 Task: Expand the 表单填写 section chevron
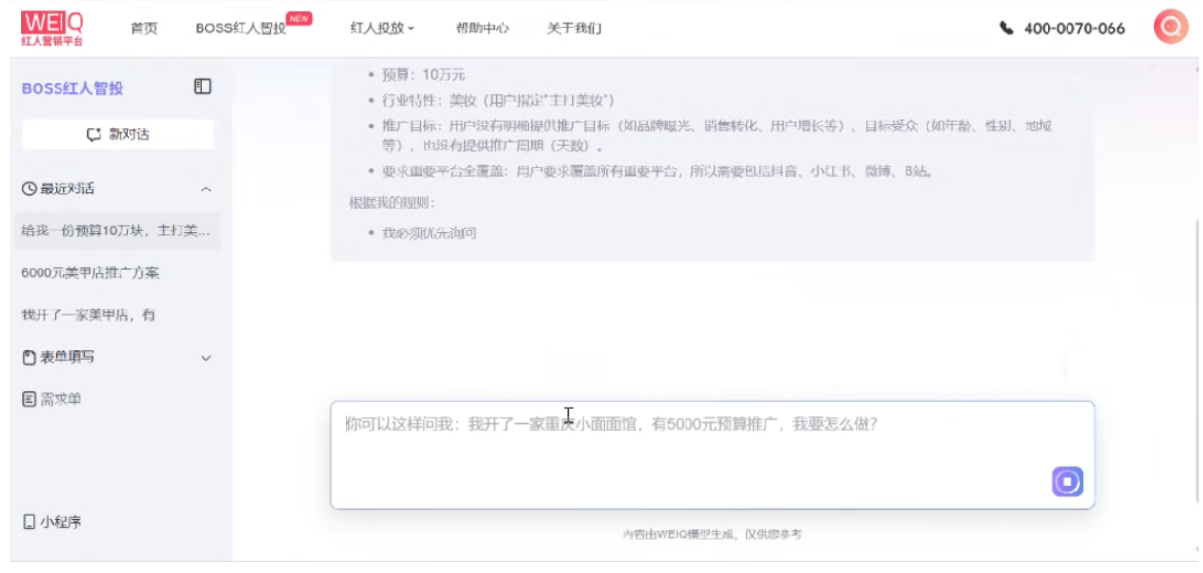click(206, 358)
